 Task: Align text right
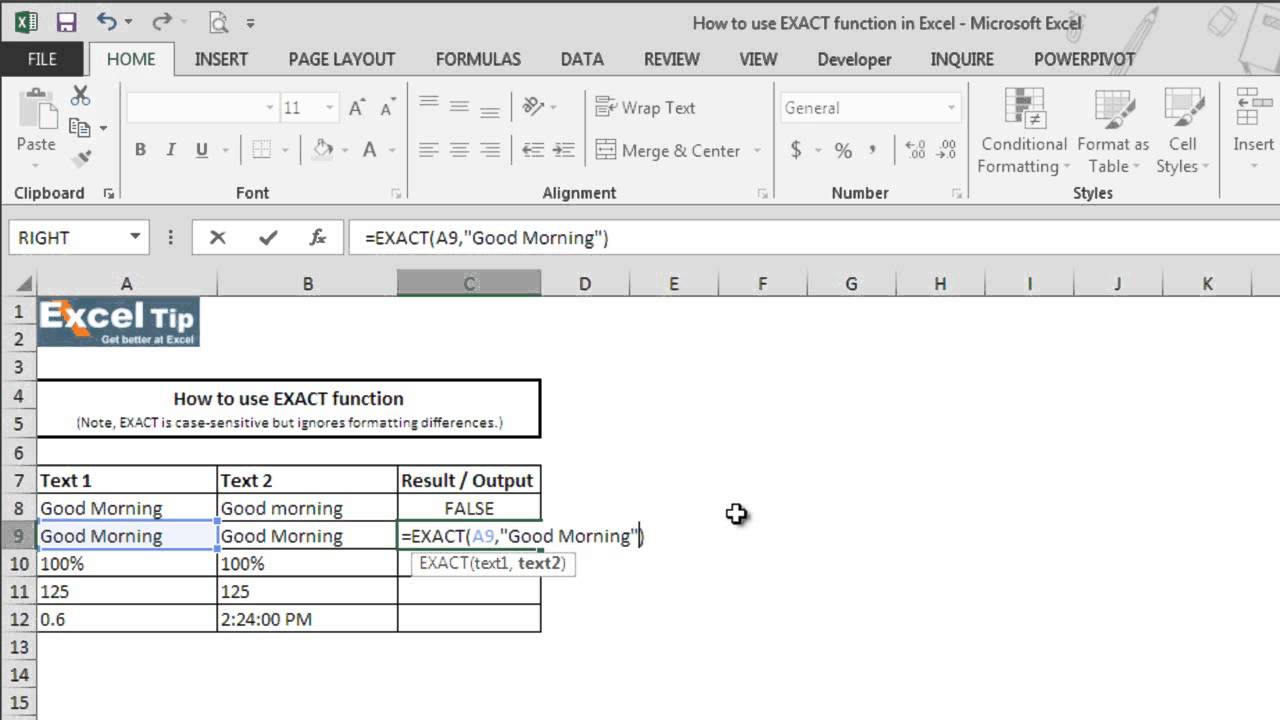click(490, 150)
